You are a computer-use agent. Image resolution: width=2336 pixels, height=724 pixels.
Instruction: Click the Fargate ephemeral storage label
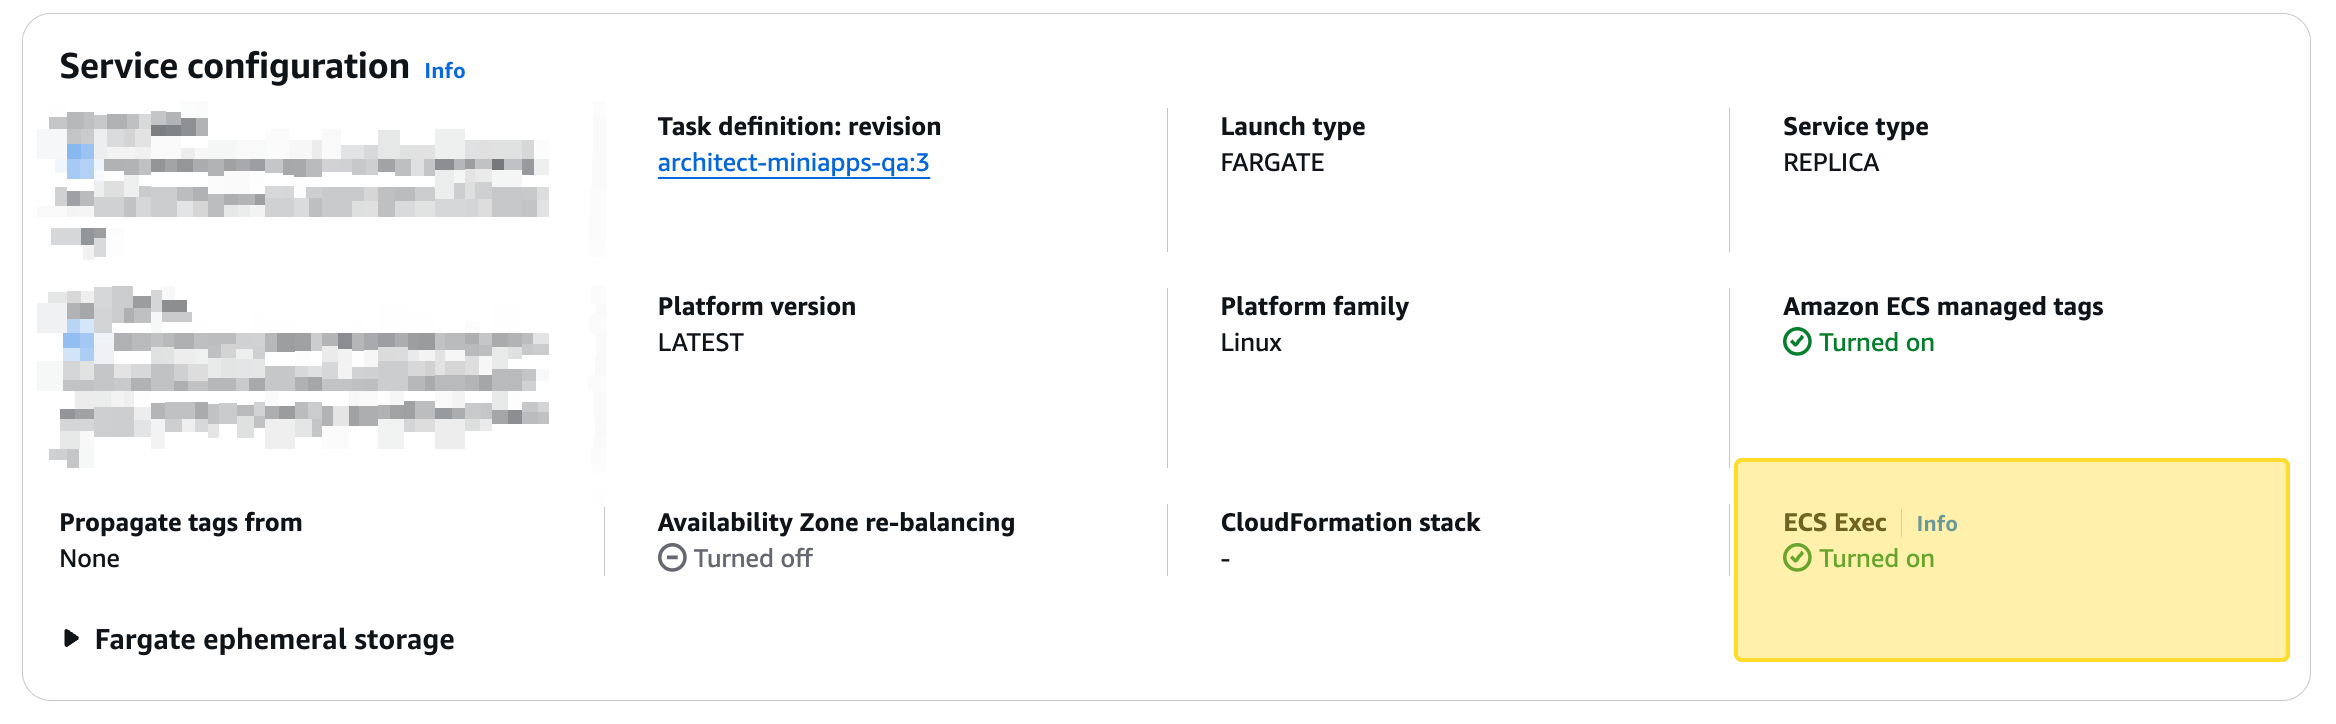(274, 640)
